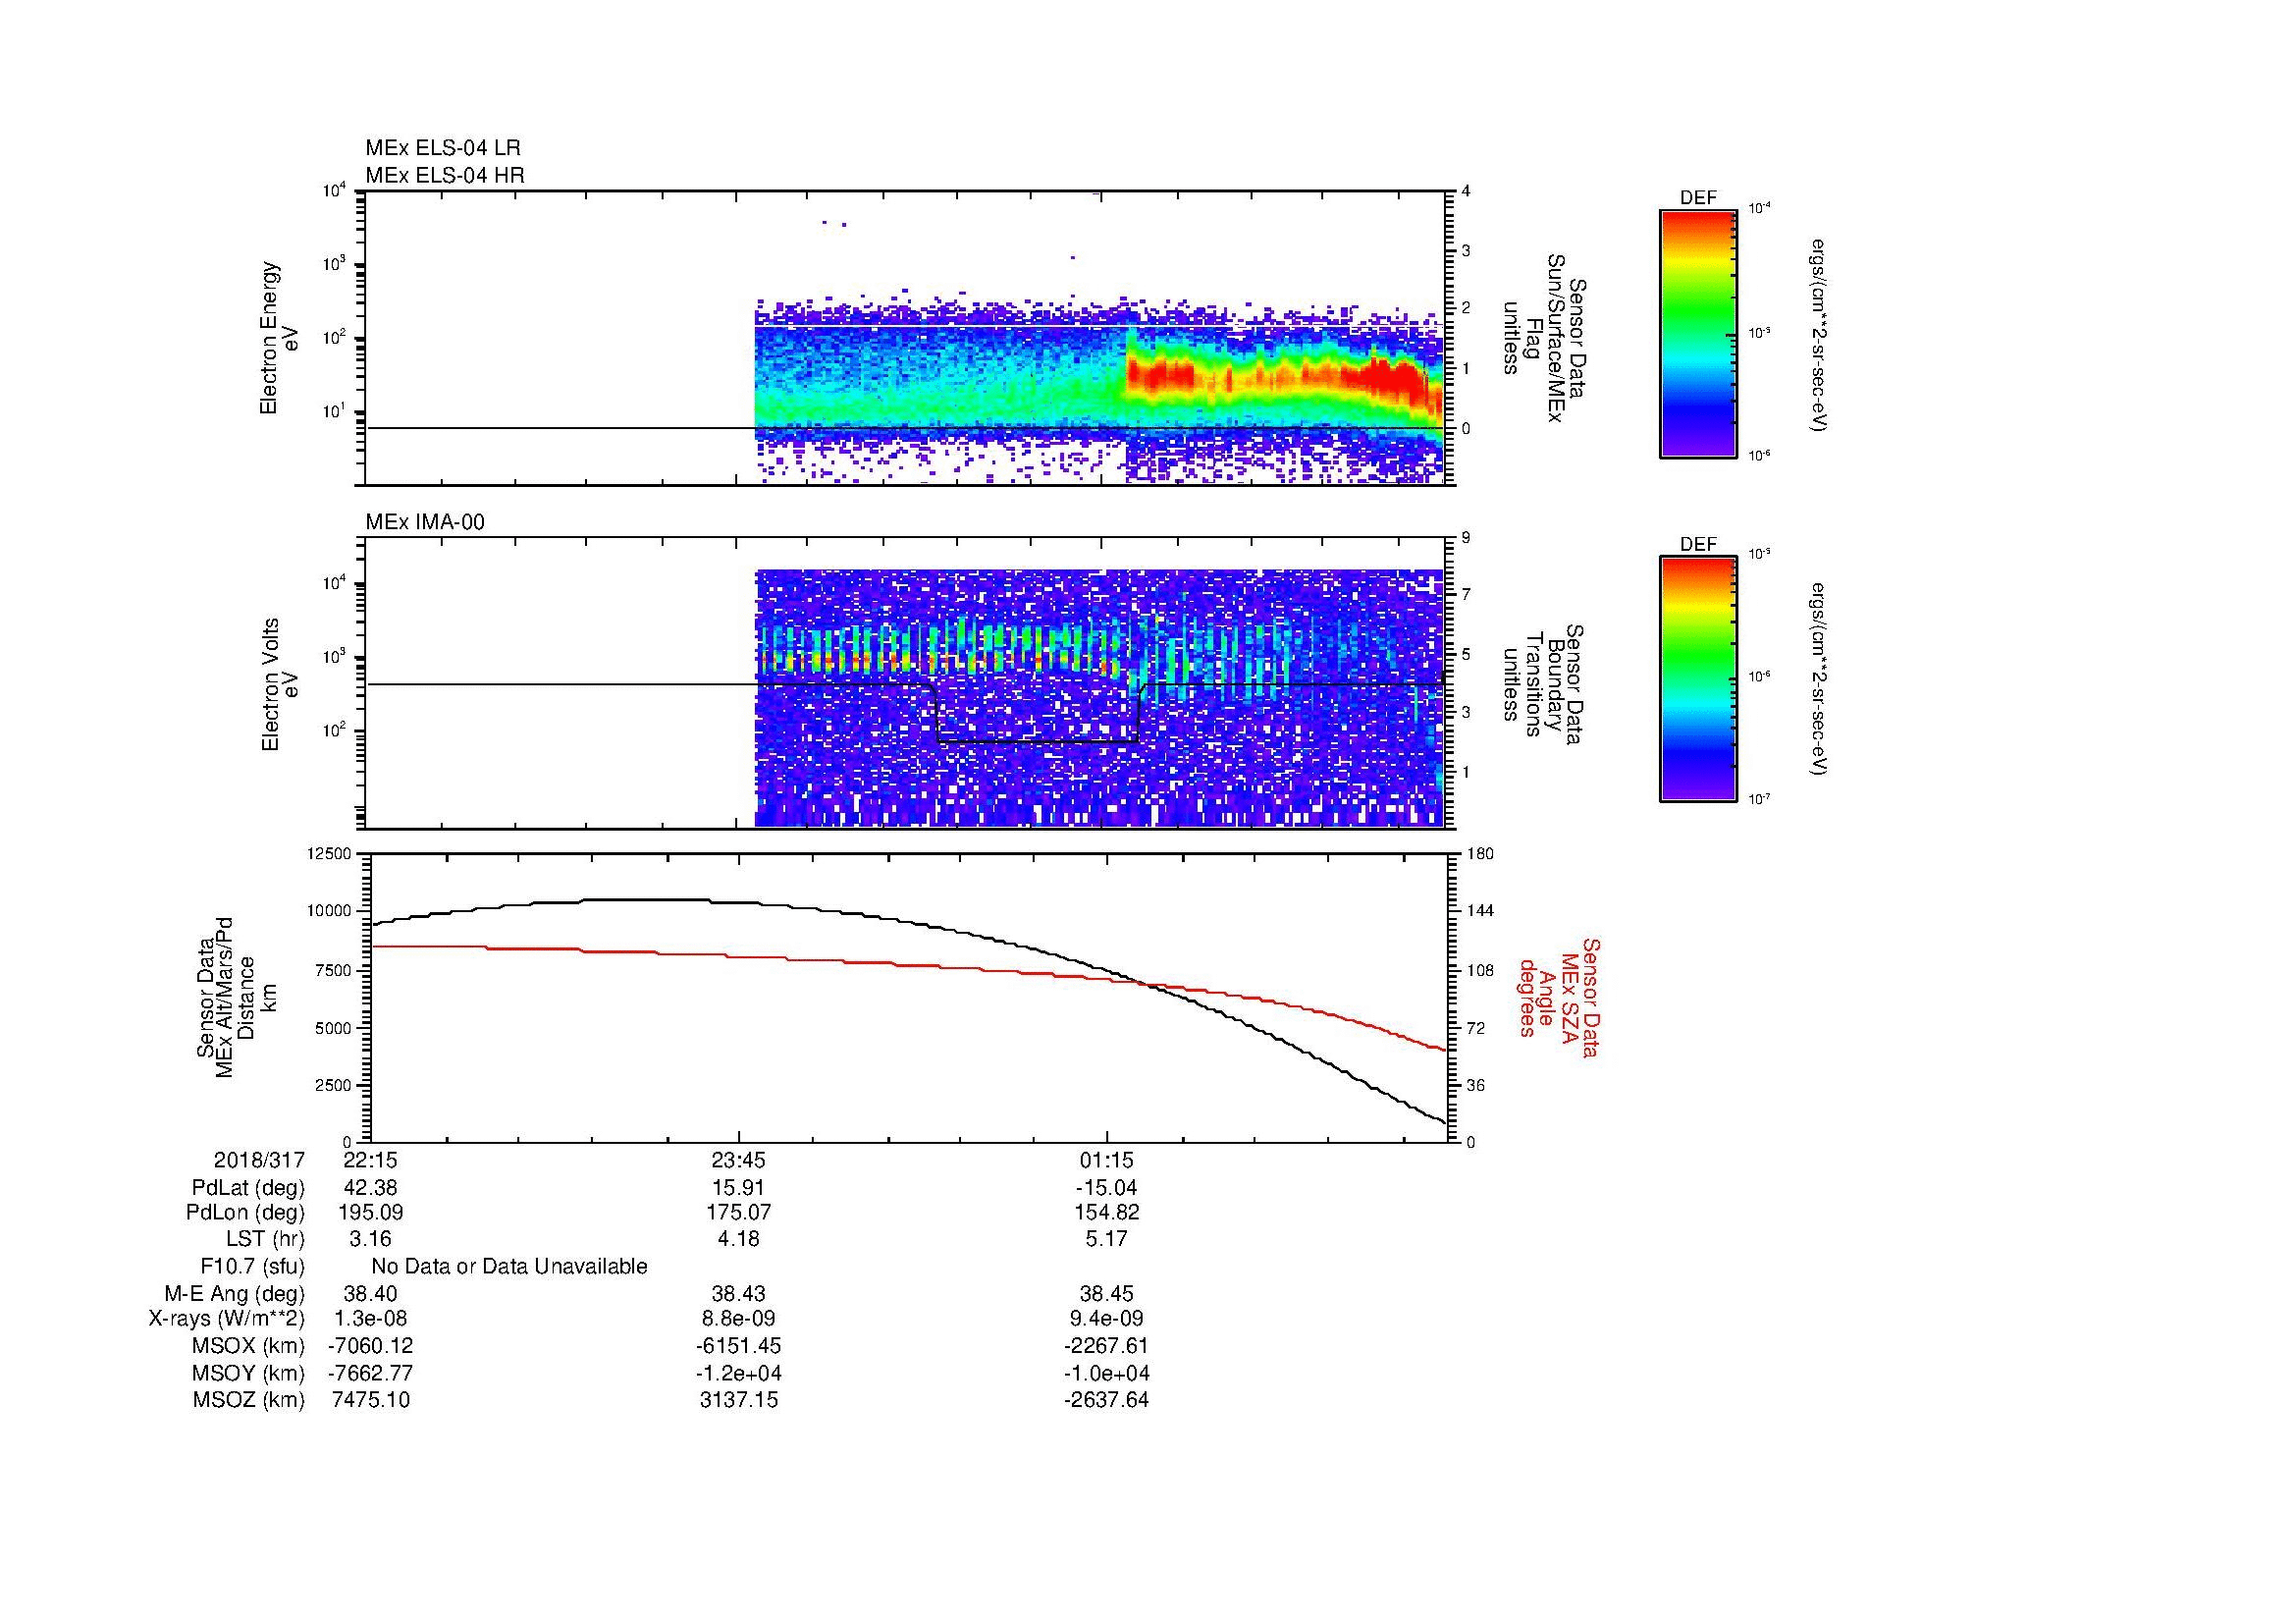Click the 'X-rays (W/m**2)' row label

tap(227, 1319)
